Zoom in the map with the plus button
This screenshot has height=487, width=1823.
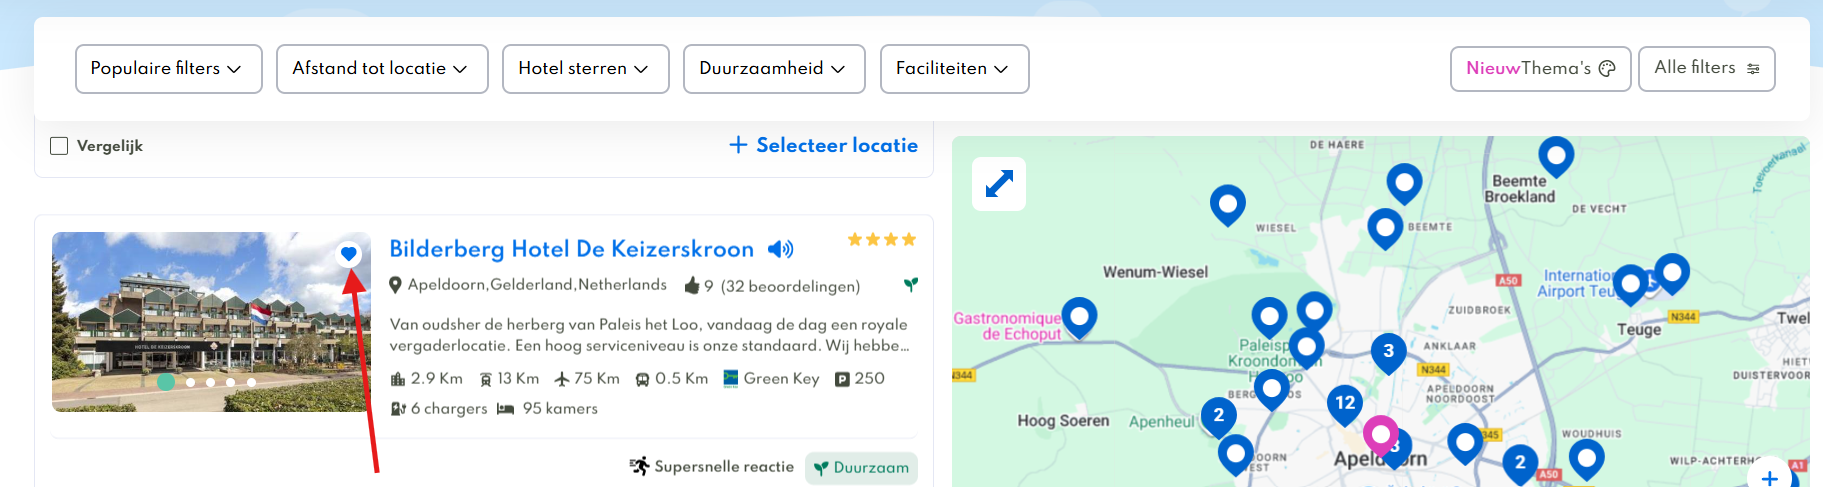coord(1769,477)
